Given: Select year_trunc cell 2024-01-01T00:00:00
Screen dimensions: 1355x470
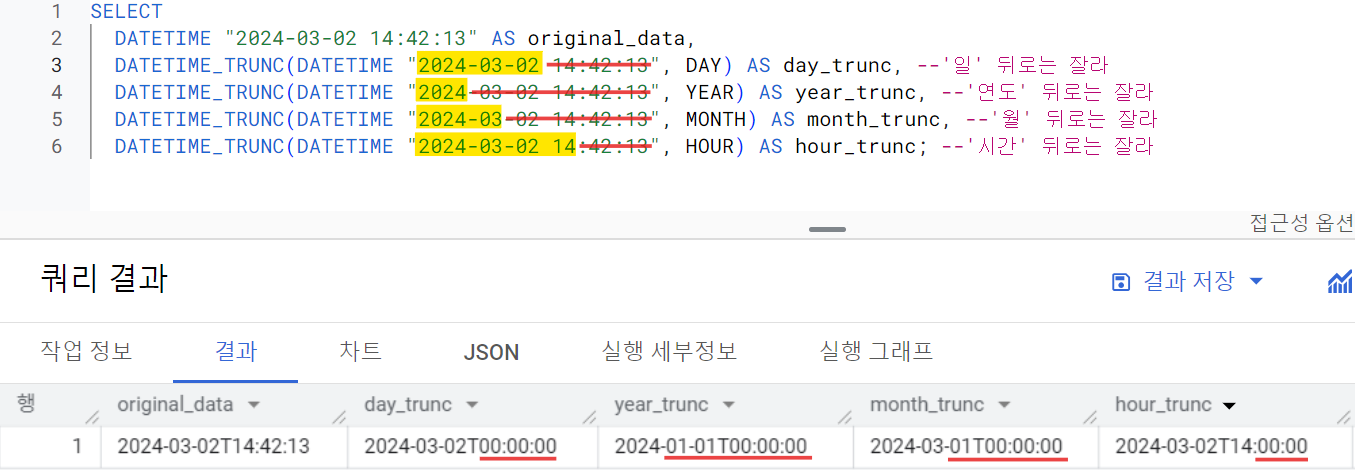Looking at the screenshot, I should point(725,446).
